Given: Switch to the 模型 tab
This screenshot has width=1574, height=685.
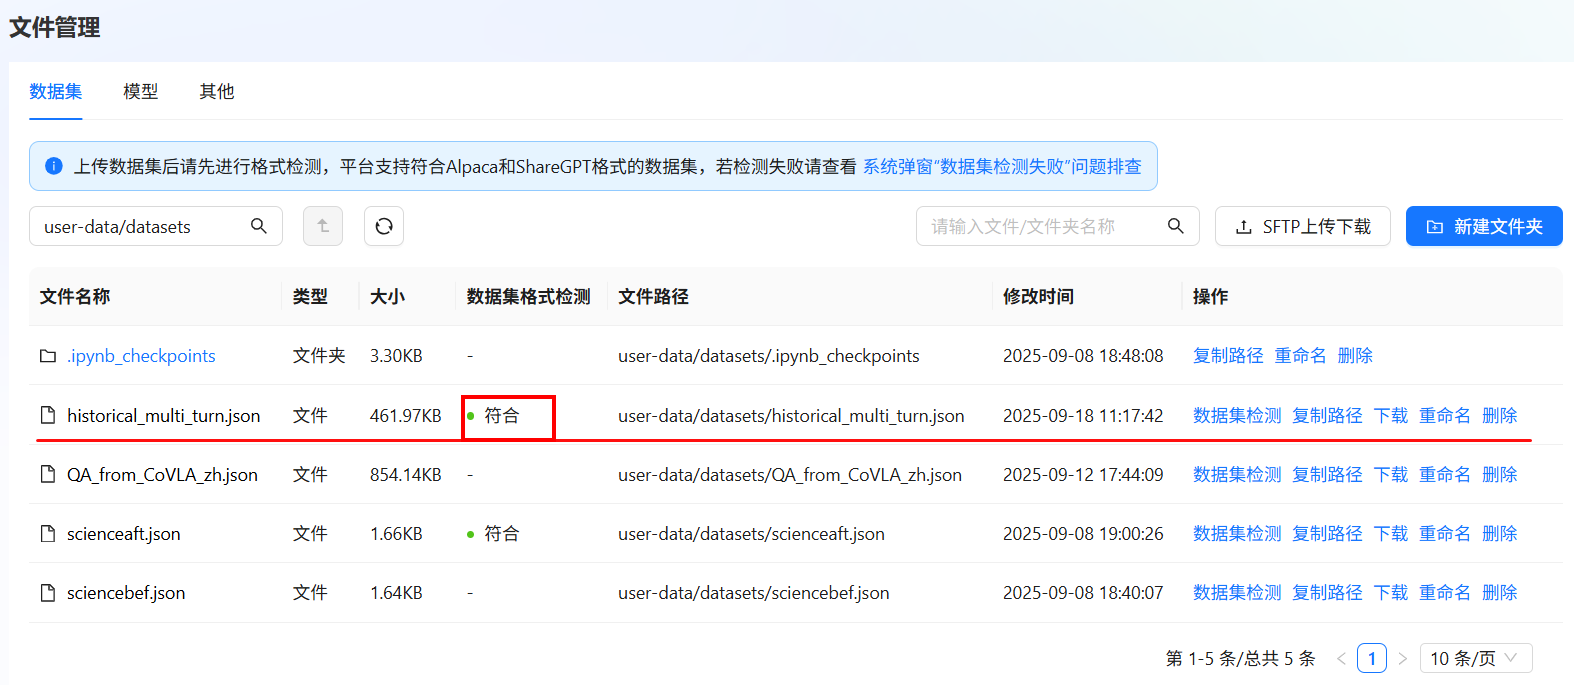Looking at the screenshot, I should 140,92.
